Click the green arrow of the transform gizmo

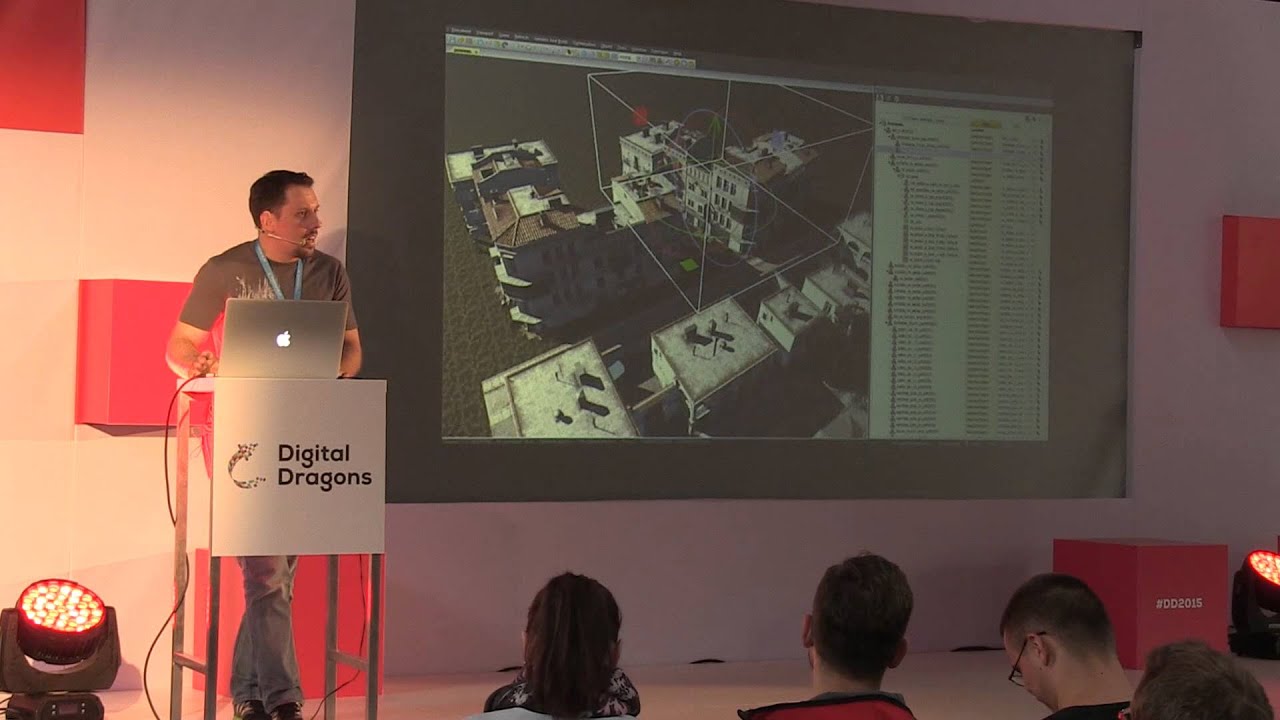click(x=714, y=125)
